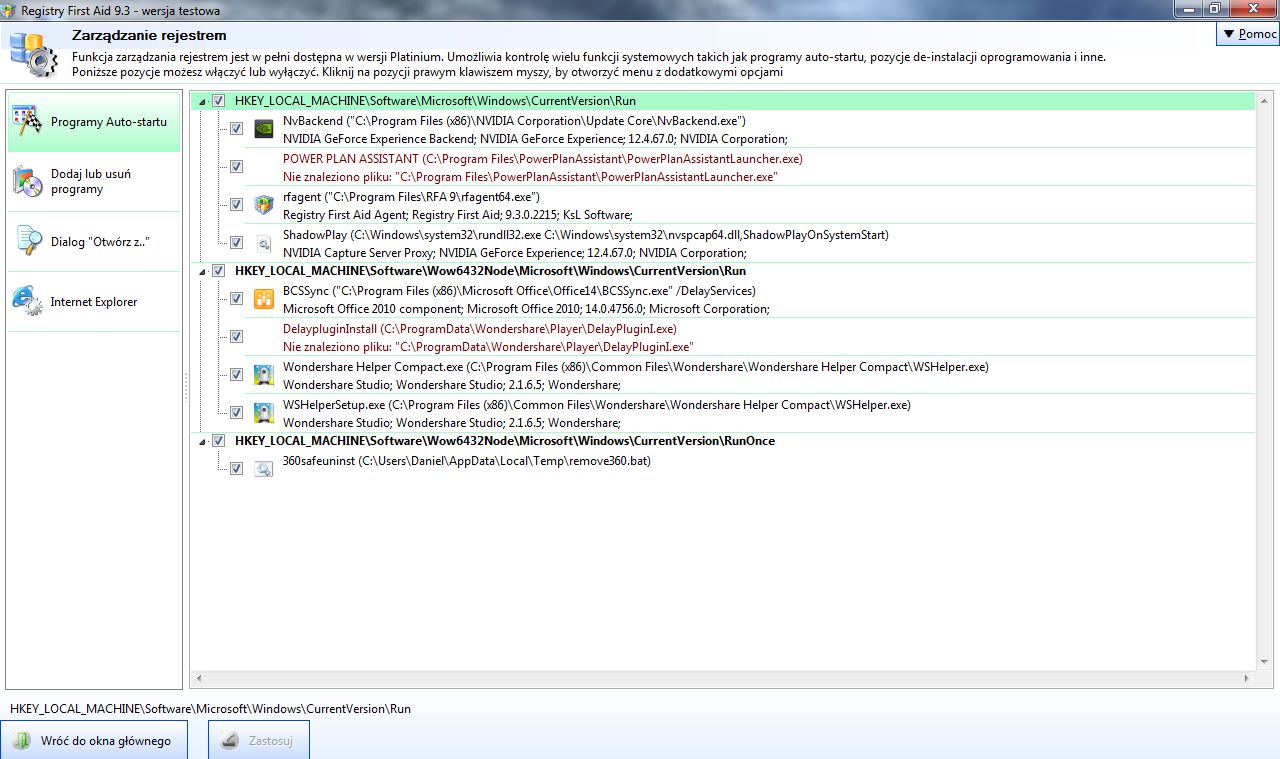
Task: Click the ShadowPlay entry icon
Action: click(x=264, y=243)
